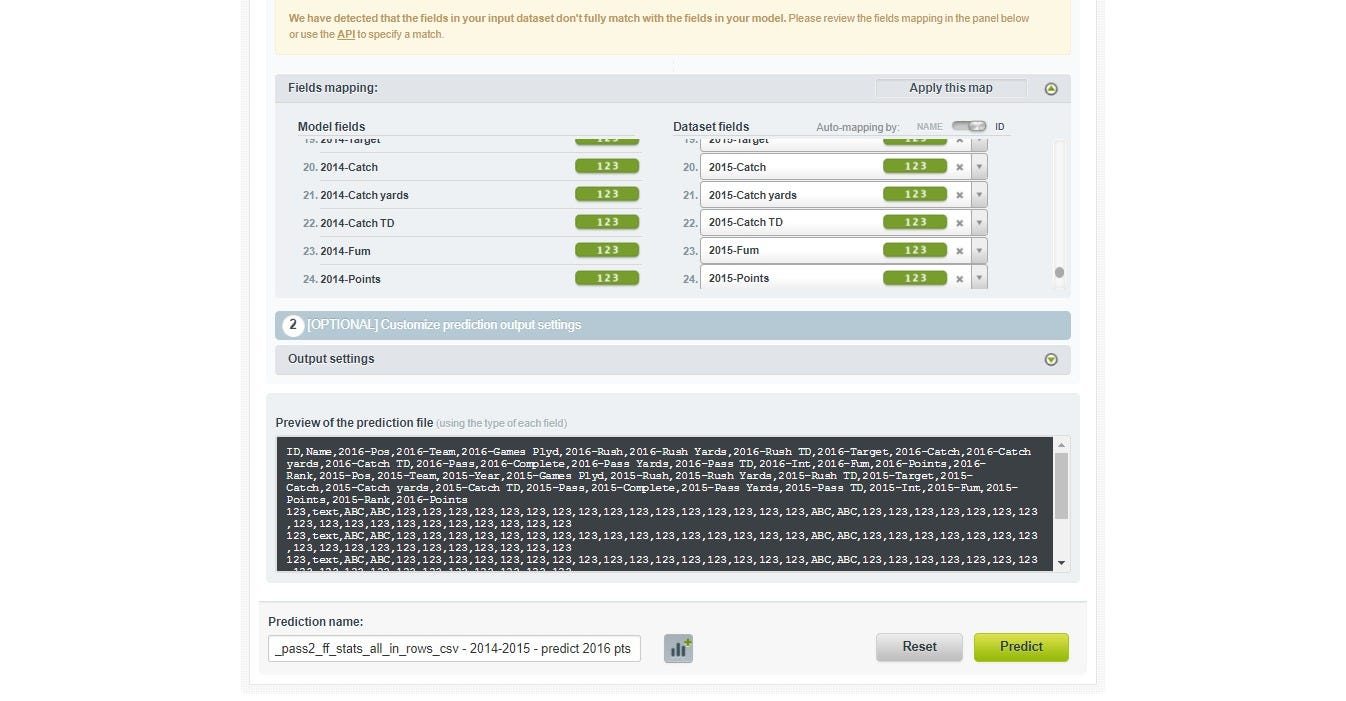Click the Model fields column heading
The height and width of the screenshot is (701, 1346).
pos(331,127)
